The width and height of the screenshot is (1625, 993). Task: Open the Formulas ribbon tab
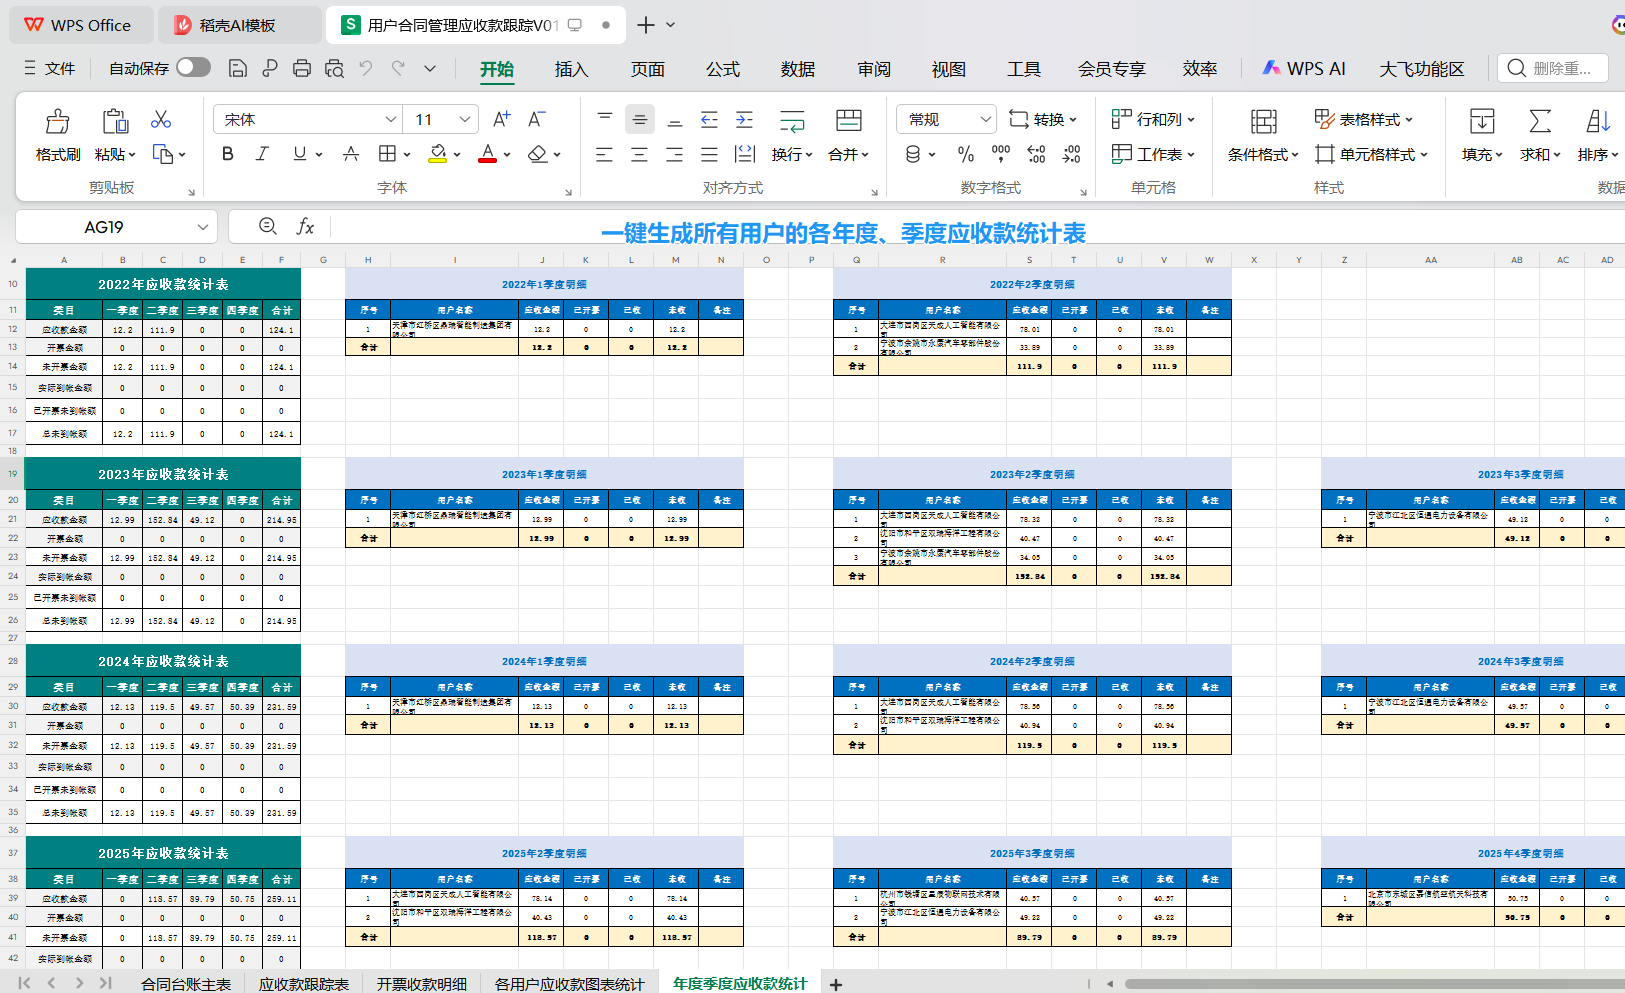723,69
